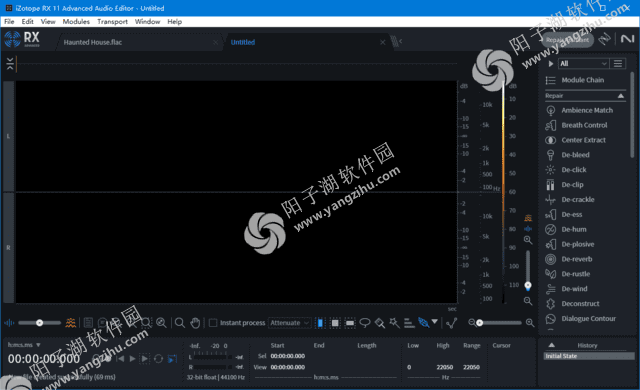
Task: Open the De-bleed module
Action: (x=575, y=155)
